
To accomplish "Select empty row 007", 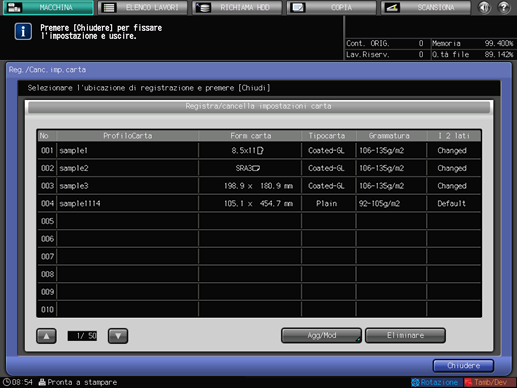I will pos(259,257).
